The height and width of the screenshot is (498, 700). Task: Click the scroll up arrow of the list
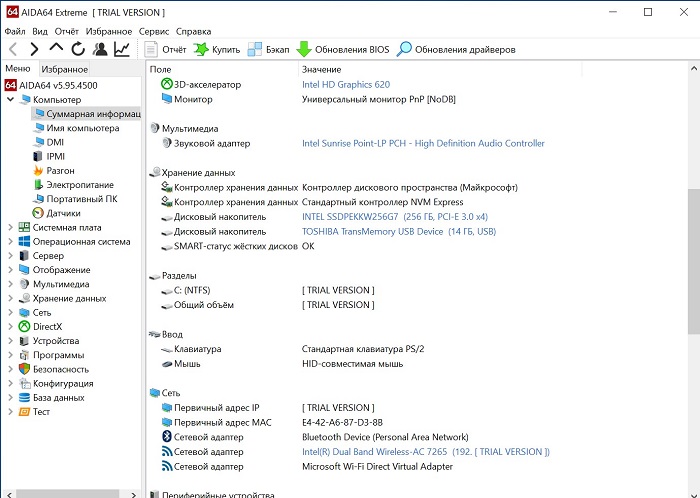(694, 69)
